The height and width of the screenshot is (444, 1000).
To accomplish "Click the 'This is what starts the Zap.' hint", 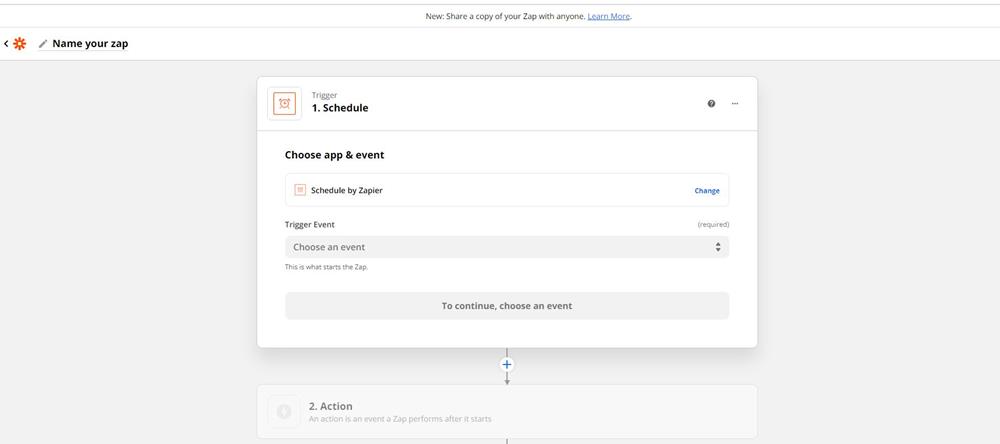I will pyautogui.click(x=327, y=267).
